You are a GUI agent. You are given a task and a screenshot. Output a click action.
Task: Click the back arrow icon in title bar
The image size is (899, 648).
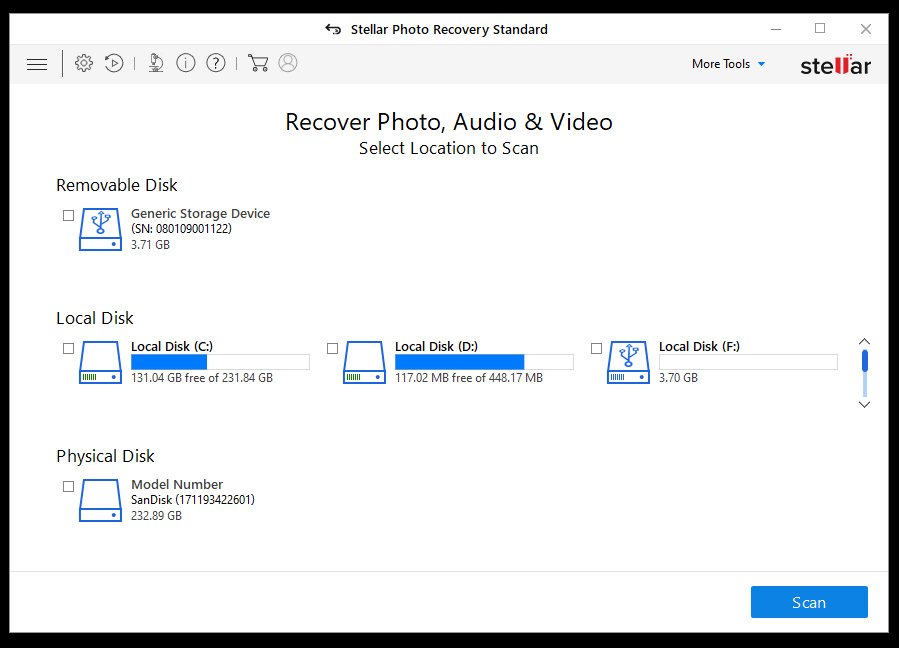333,29
